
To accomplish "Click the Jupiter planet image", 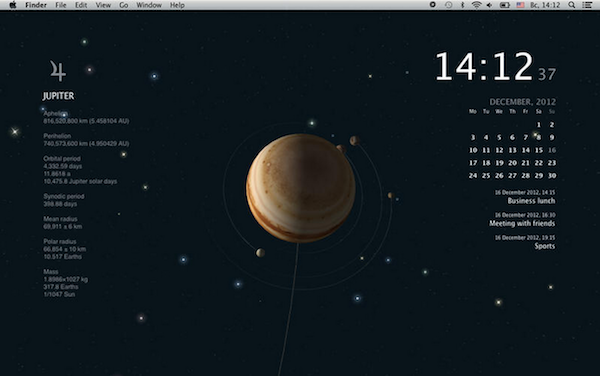I will click(301, 188).
